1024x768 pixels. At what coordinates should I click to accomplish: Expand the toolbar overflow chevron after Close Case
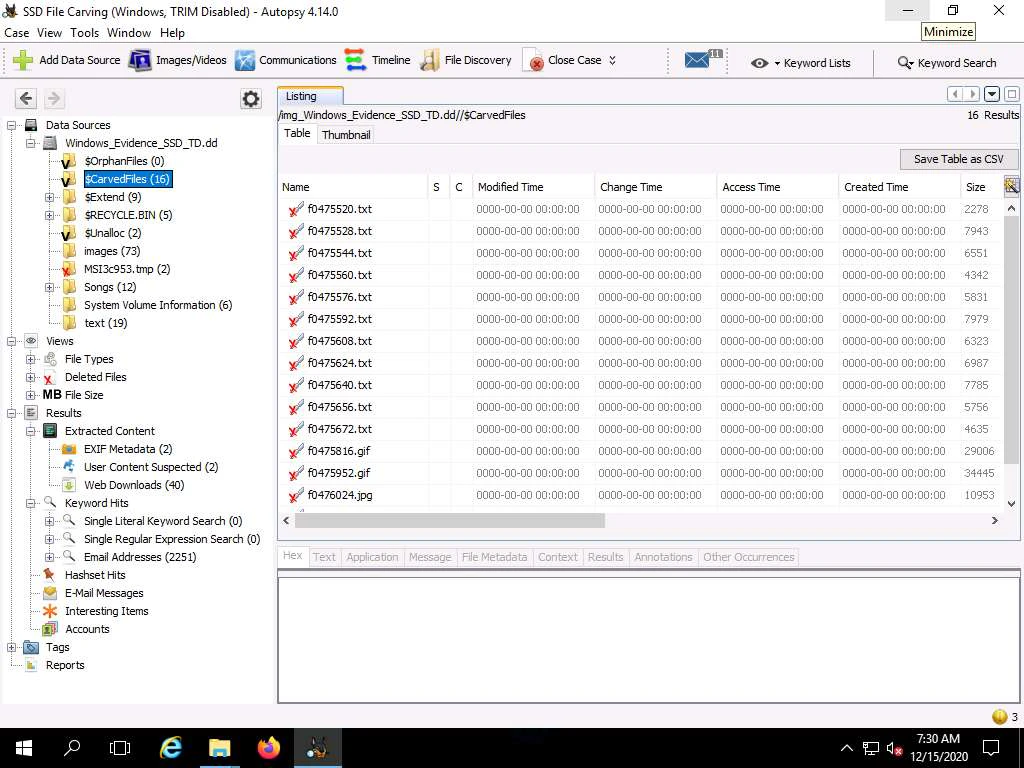coord(613,60)
